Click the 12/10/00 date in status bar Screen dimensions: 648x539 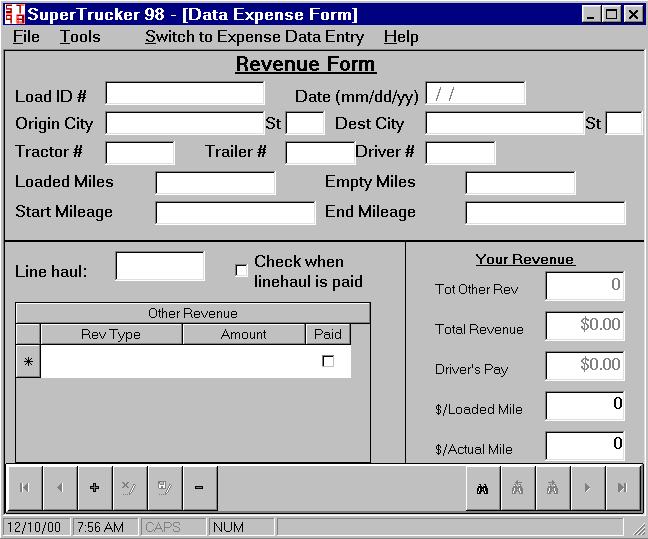(34, 527)
